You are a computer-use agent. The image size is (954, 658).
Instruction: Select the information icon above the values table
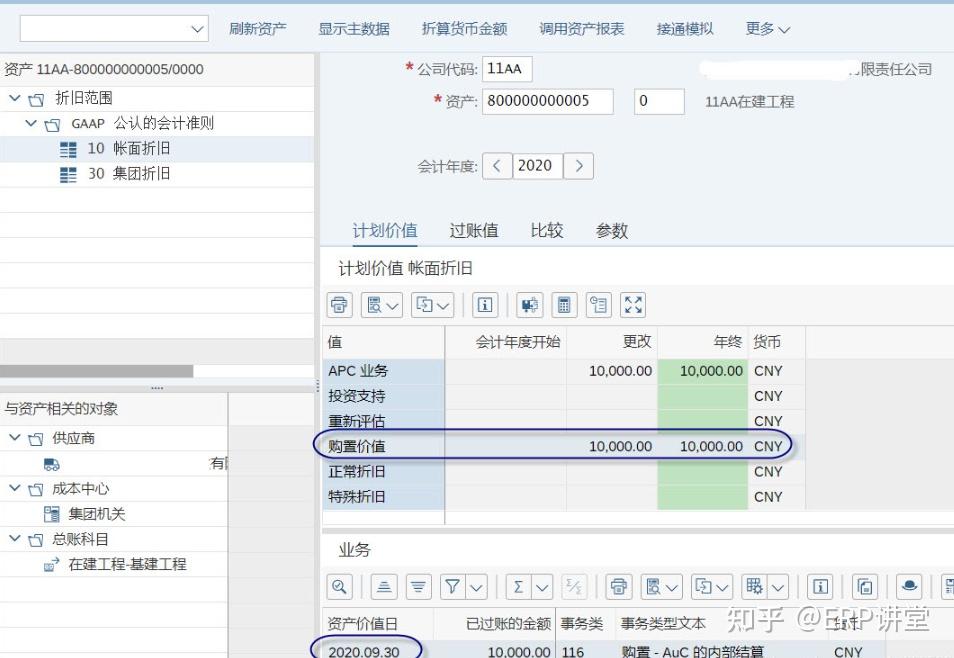click(x=485, y=305)
